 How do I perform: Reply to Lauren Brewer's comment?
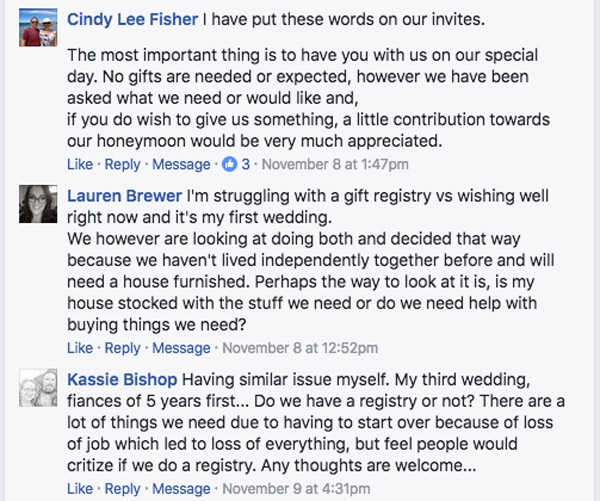click(x=123, y=349)
